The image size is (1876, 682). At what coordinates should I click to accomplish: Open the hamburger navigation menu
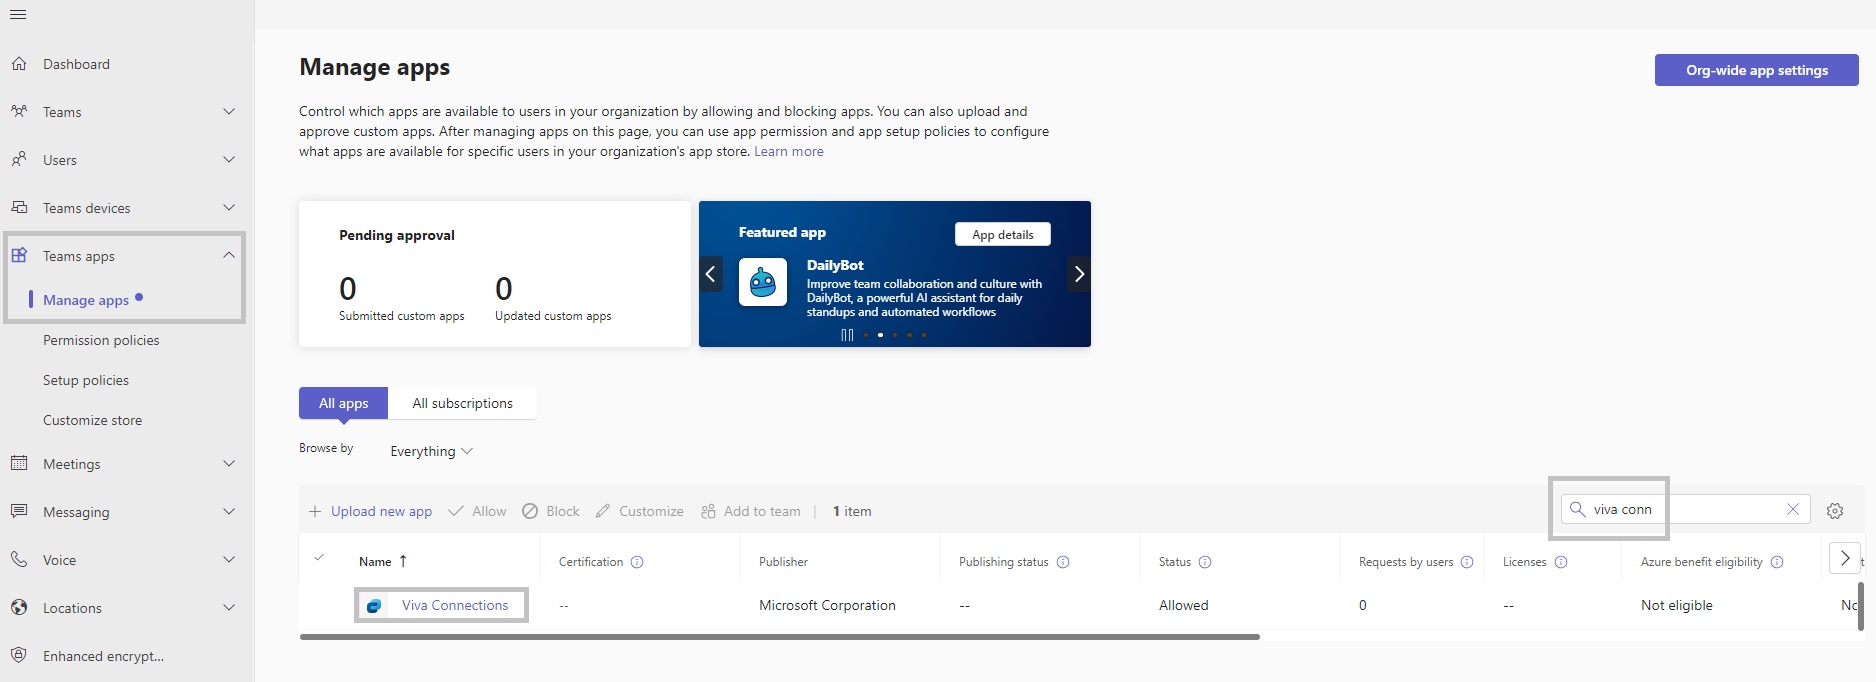[x=18, y=15]
